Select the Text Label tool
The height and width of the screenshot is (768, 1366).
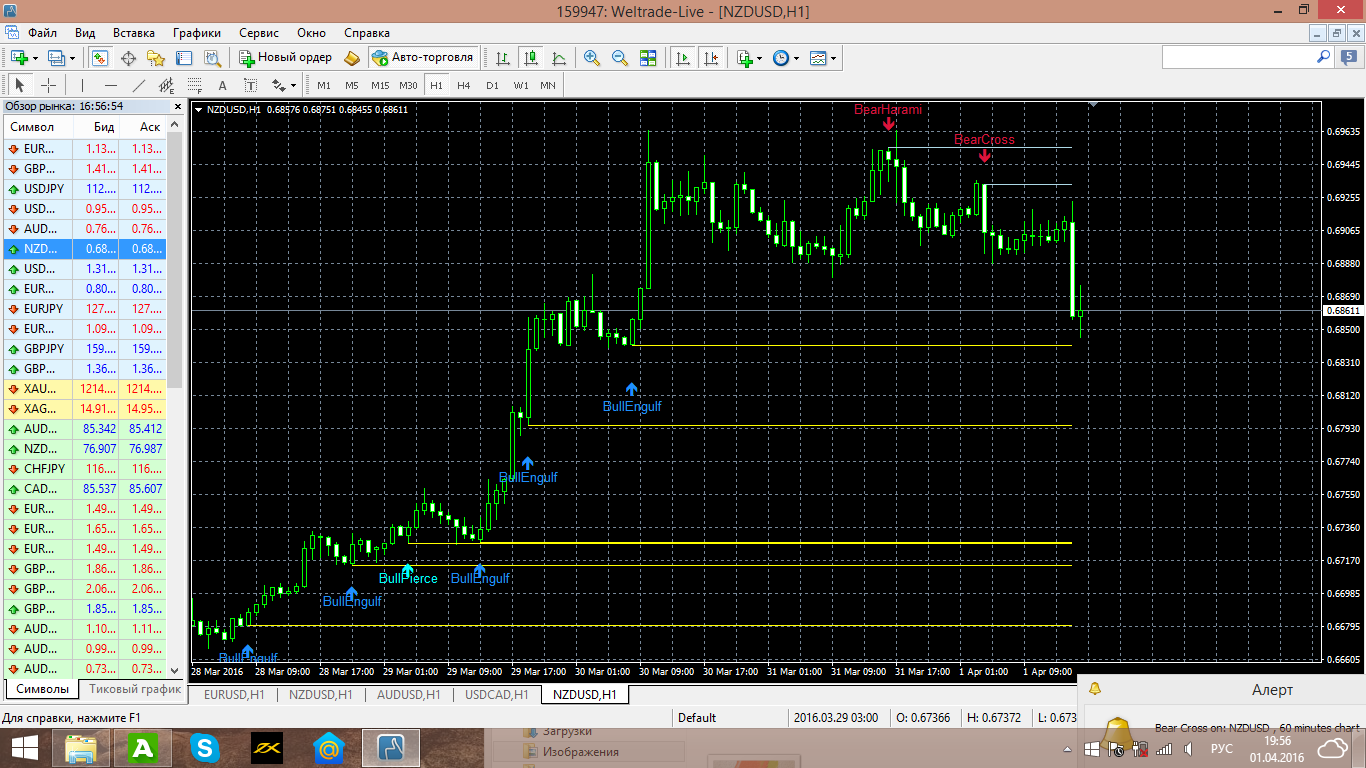tap(250, 85)
